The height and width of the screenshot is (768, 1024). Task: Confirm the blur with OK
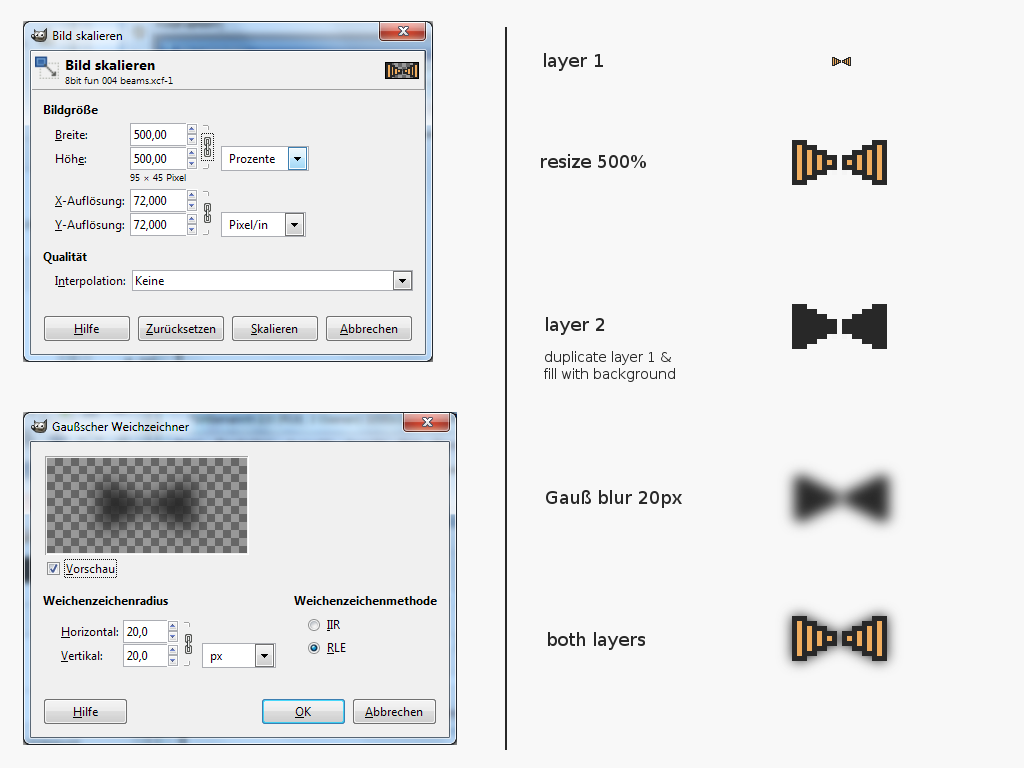[x=303, y=712]
